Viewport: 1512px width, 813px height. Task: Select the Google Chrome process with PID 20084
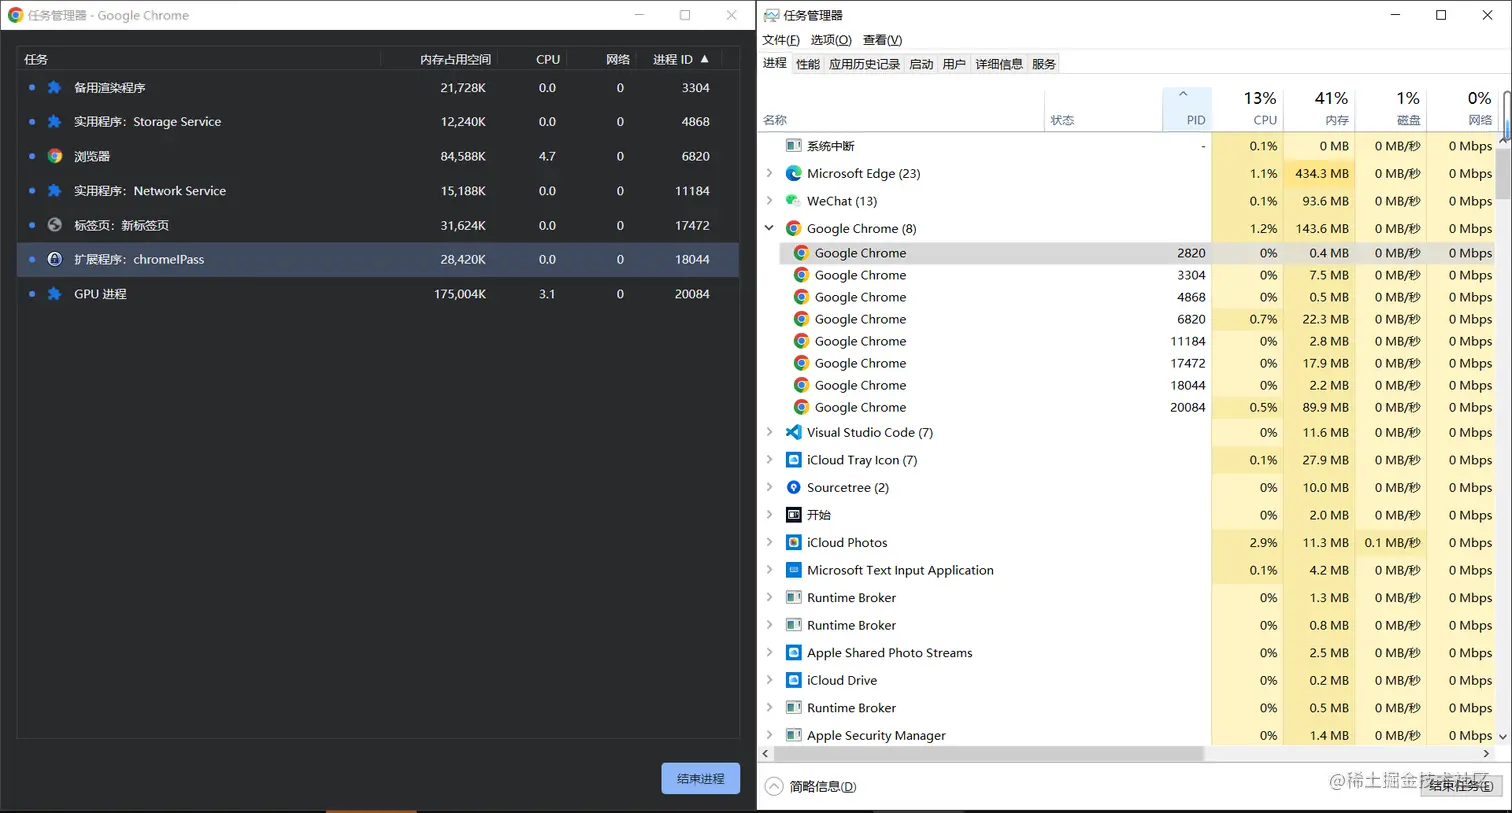pos(1136,407)
